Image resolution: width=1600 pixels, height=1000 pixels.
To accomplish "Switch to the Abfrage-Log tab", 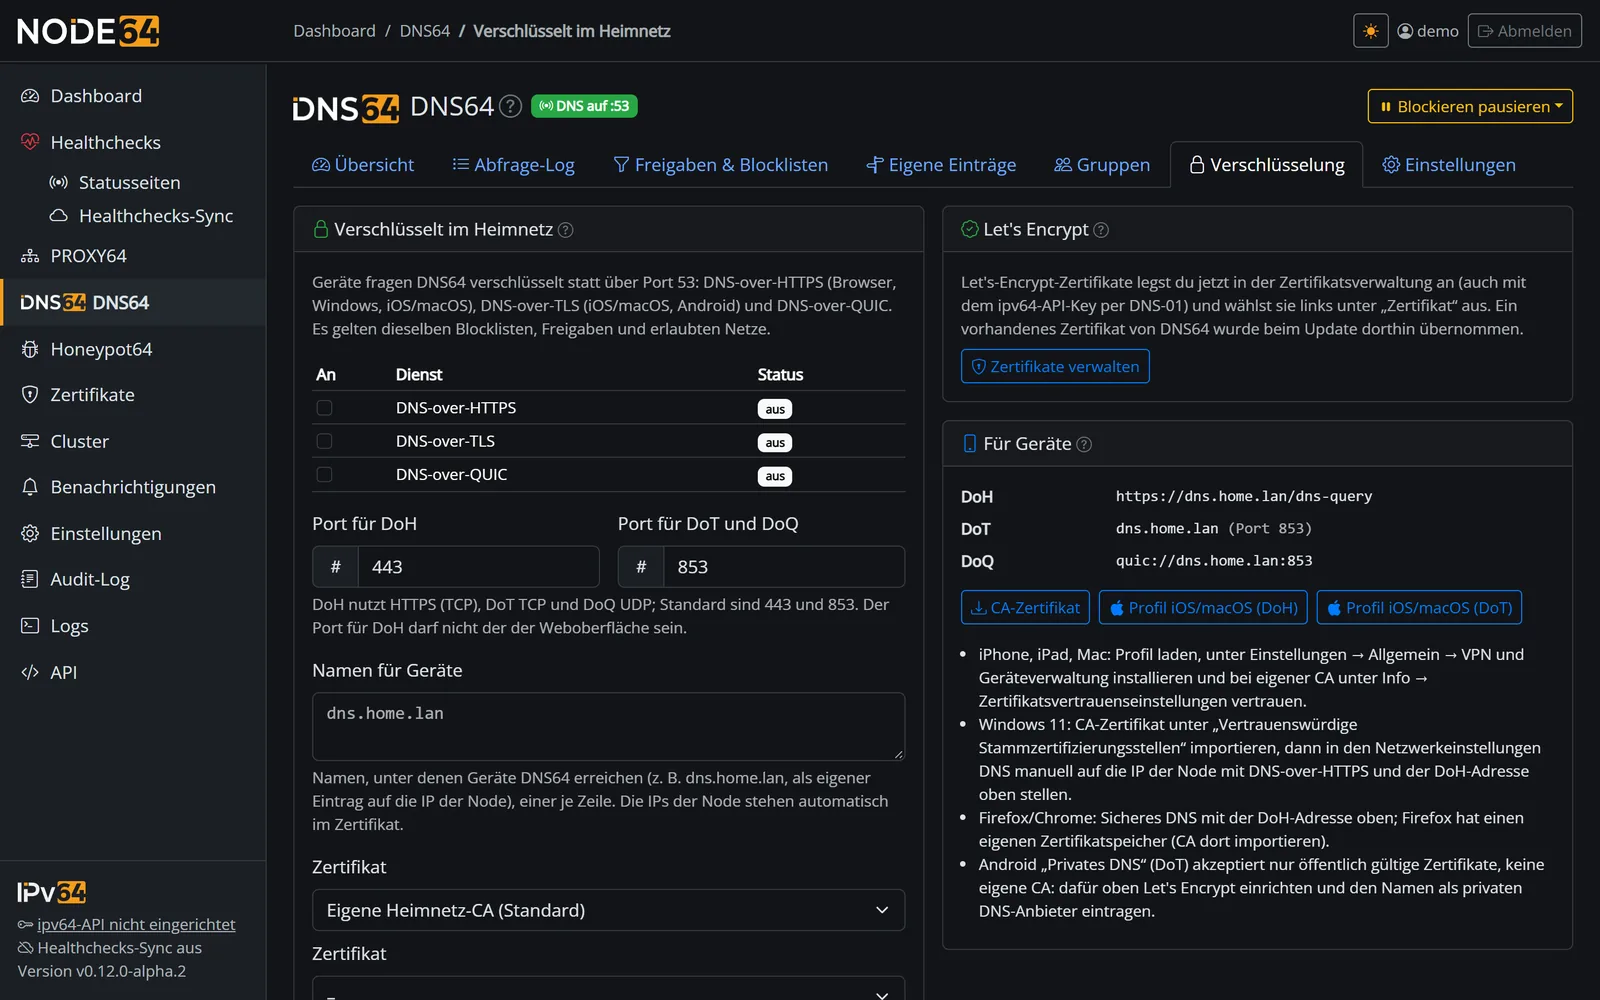I will 514,165.
